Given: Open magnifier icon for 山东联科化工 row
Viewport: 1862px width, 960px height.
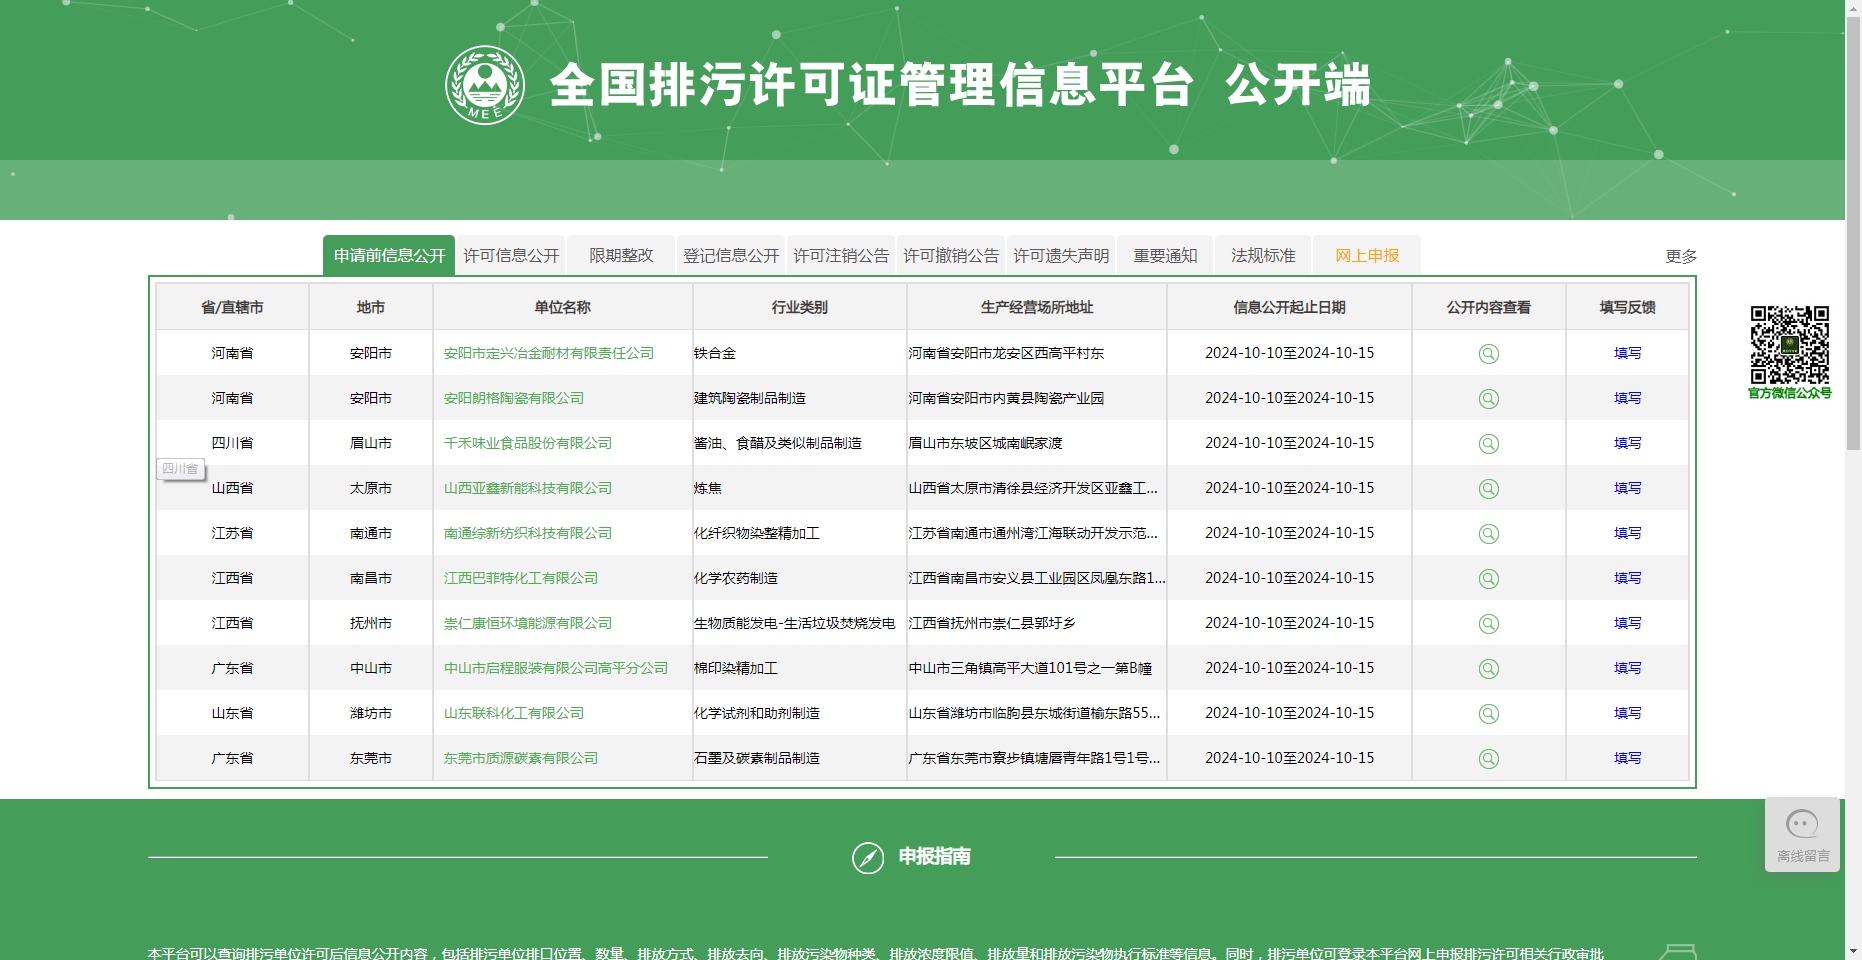Looking at the screenshot, I should click(x=1489, y=714).
